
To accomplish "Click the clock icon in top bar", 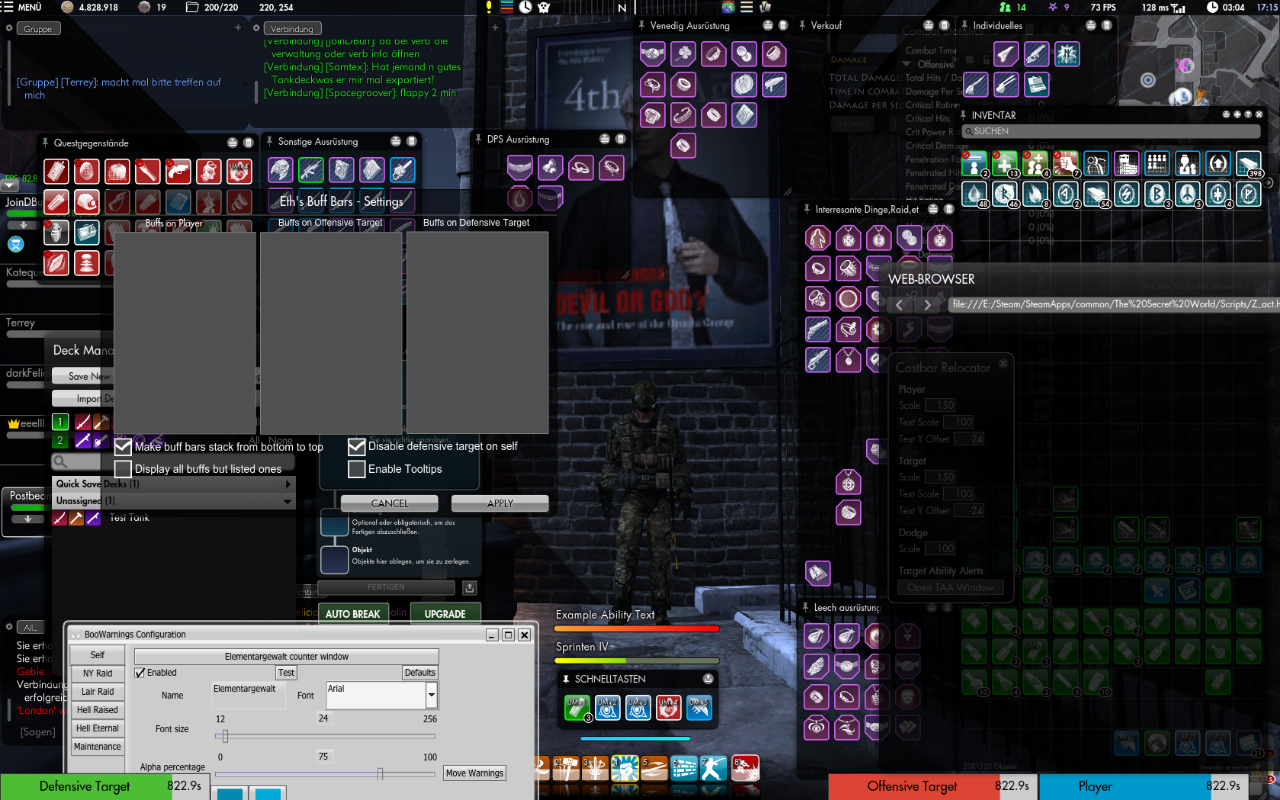I will point(1212,7).
